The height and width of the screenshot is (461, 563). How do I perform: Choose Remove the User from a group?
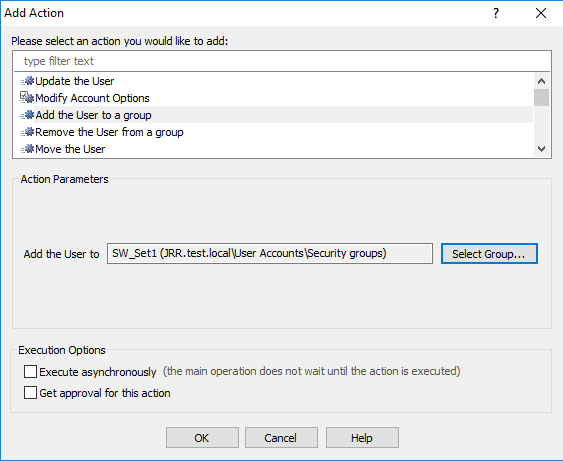coord(109,132)
